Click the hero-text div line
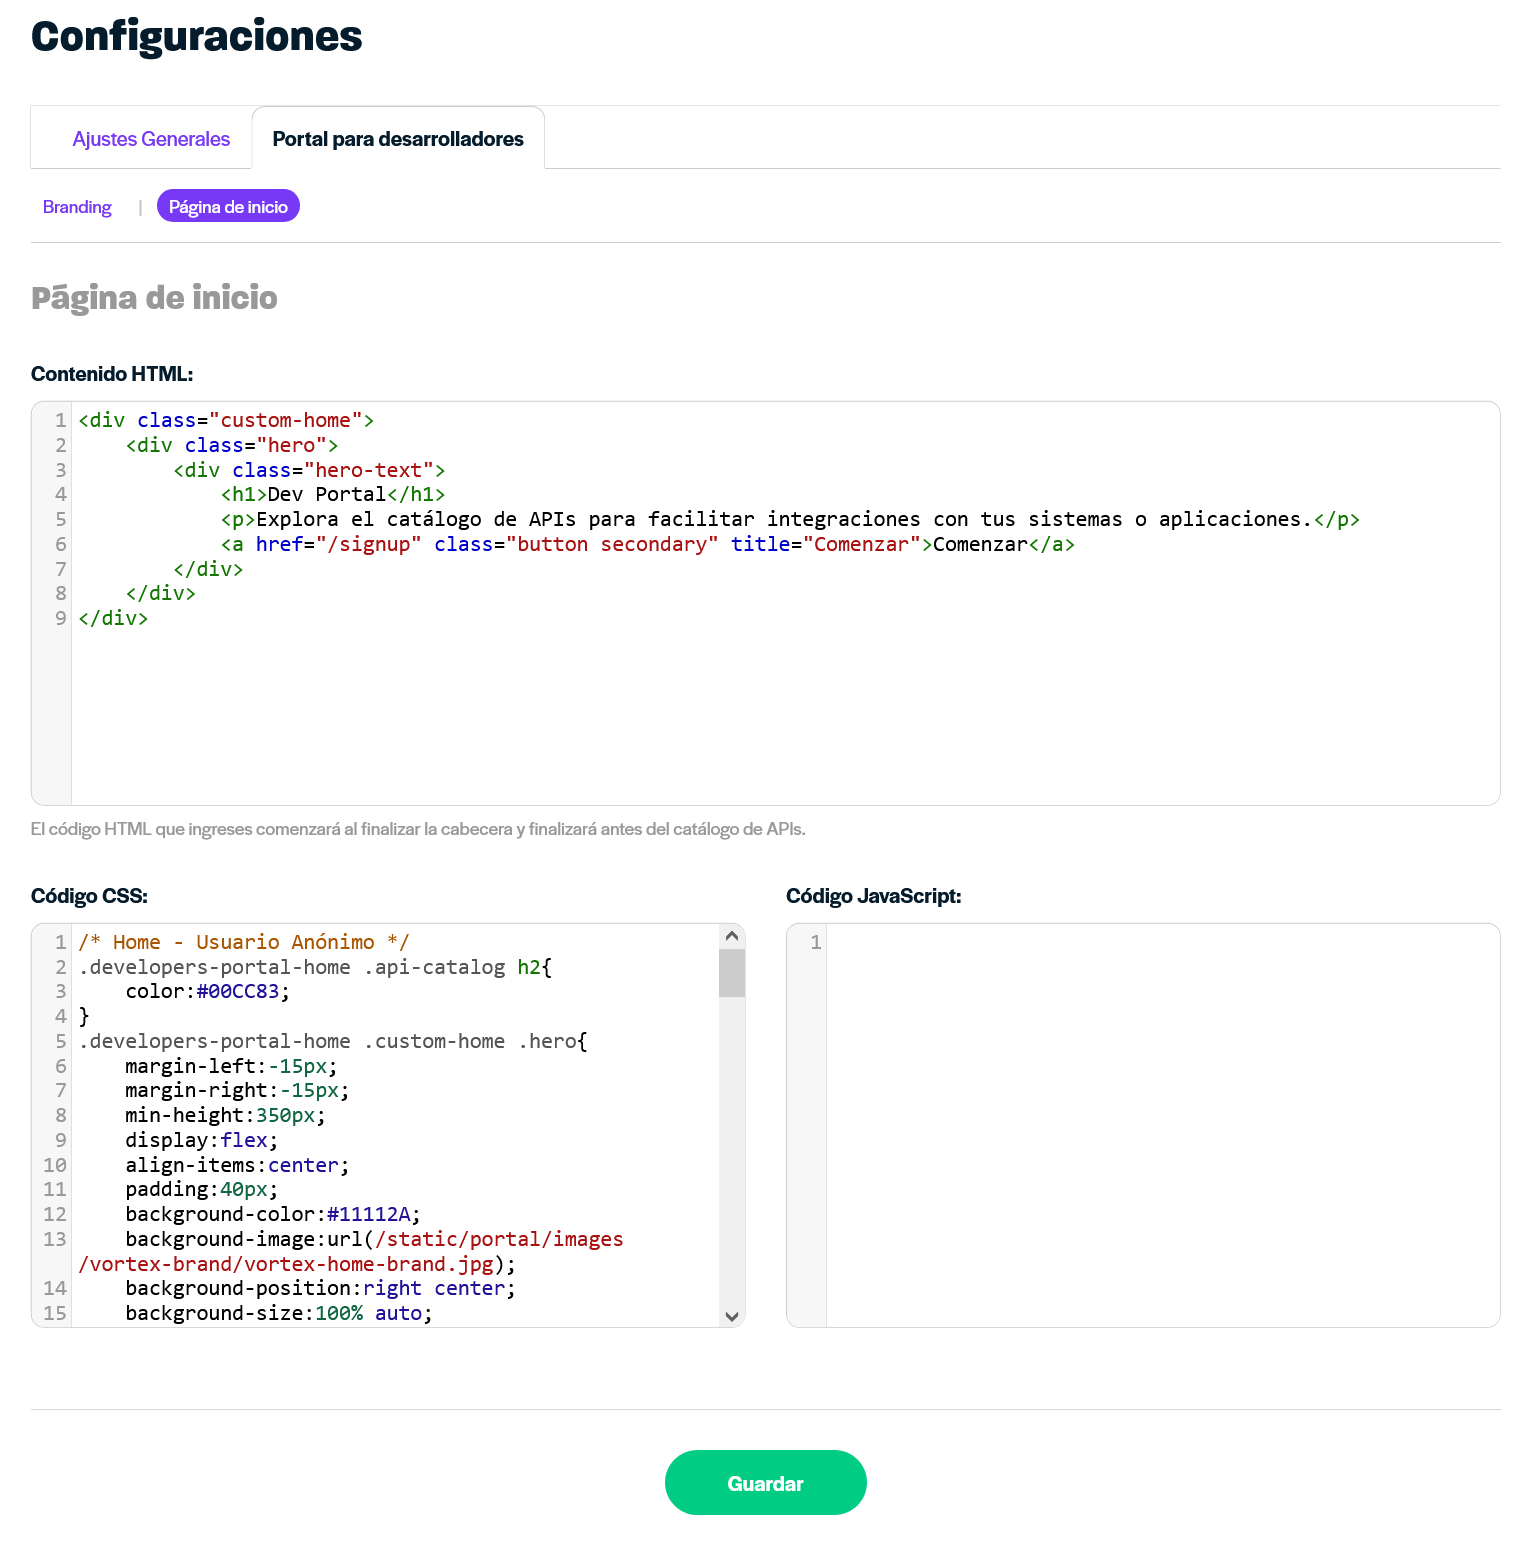 coord(309,470)
